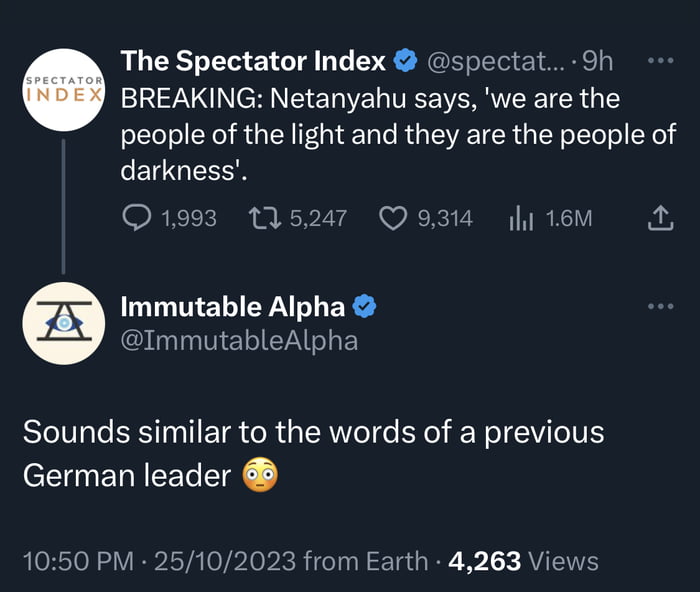Screen dimensions: 700x592
Task: Open The Spectator Index profile picture
Action: (x=64, y=89)
